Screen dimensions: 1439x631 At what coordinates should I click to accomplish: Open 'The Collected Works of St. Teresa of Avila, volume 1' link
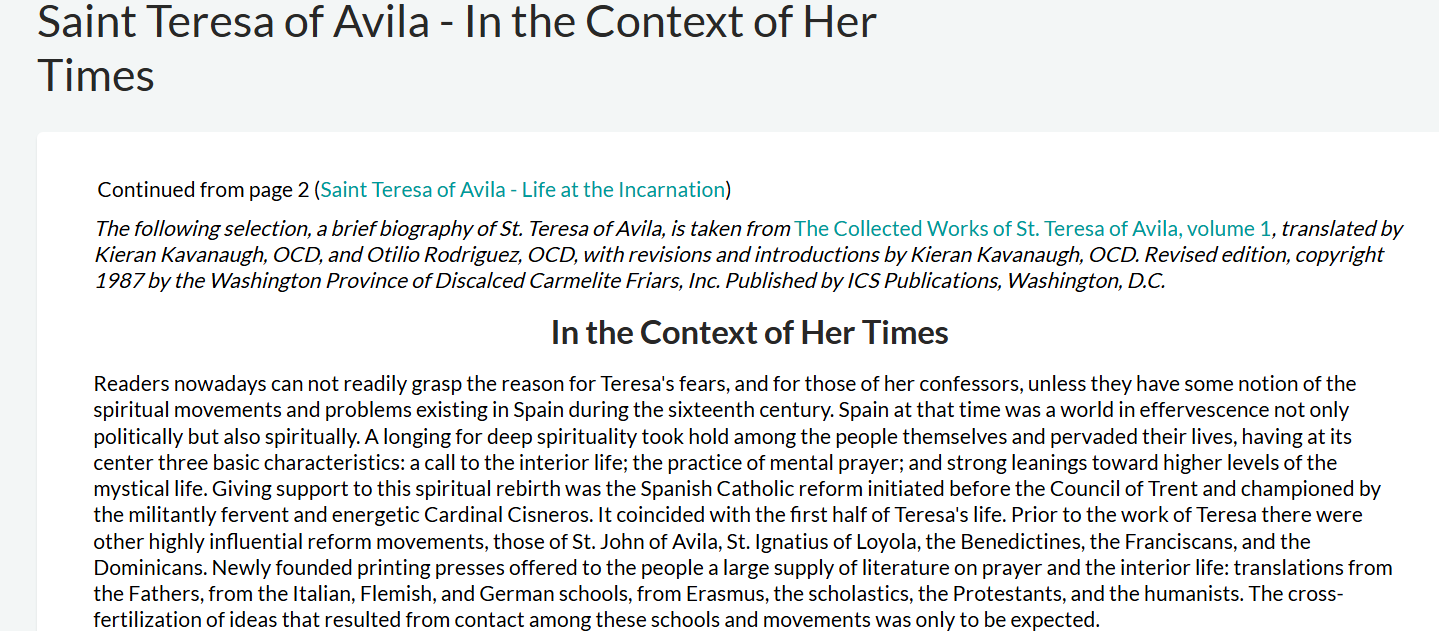pos(1033,228)
